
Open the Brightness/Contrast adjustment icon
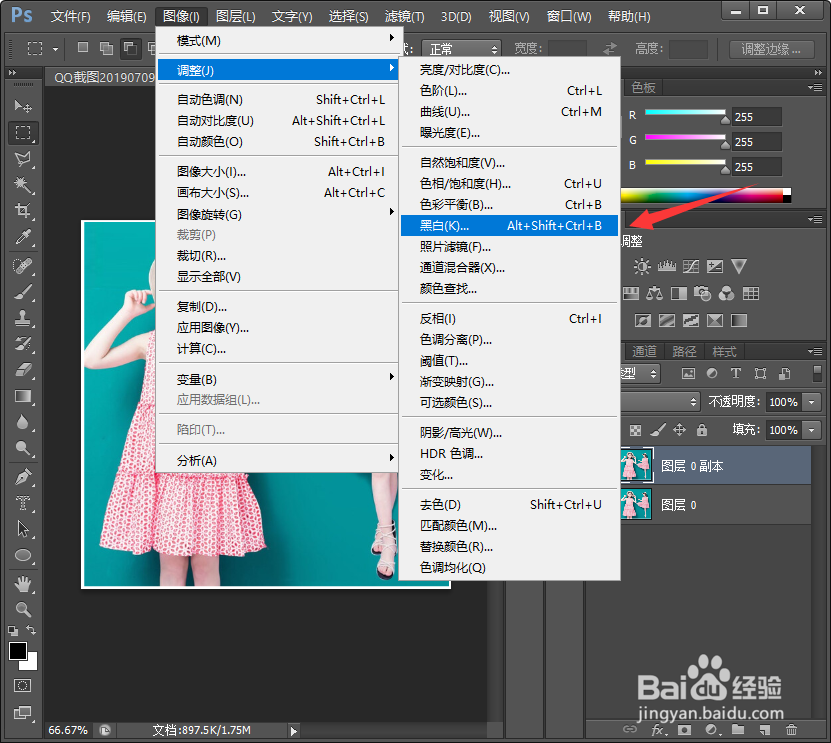(x=642, y=265)
